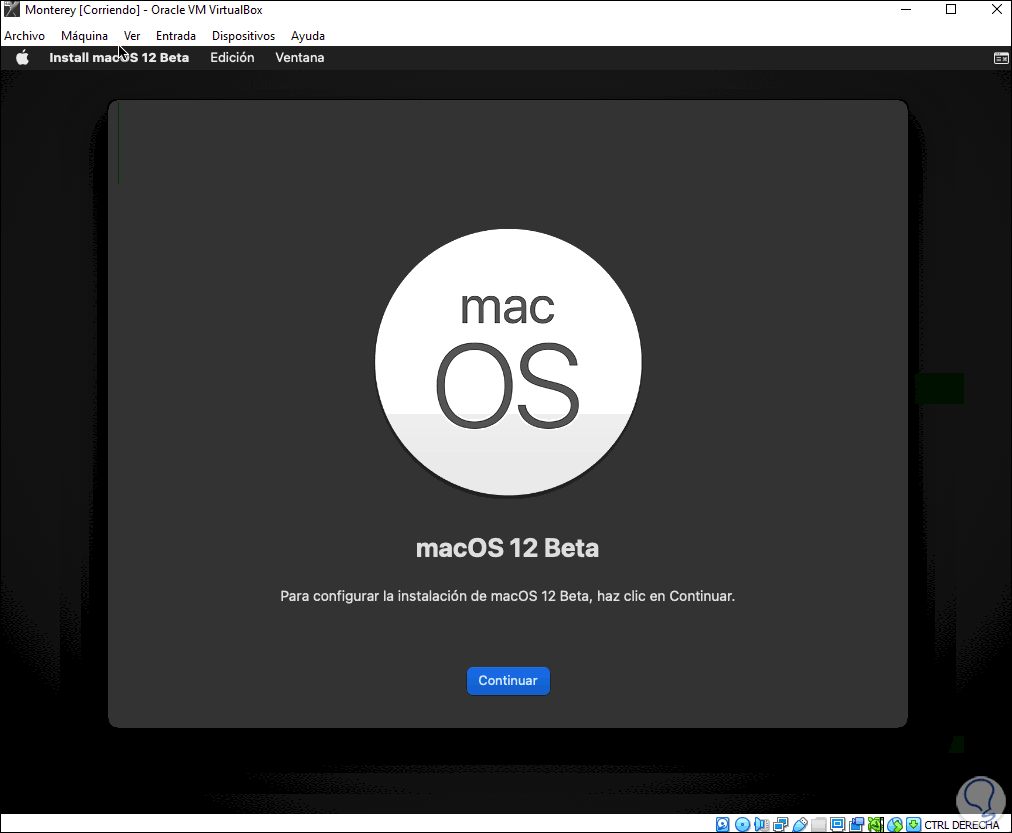The height and width of the screenshot is (833, 1012).
Task: Click the VirtualBox icon in the title bar
Action: point(12,10)
